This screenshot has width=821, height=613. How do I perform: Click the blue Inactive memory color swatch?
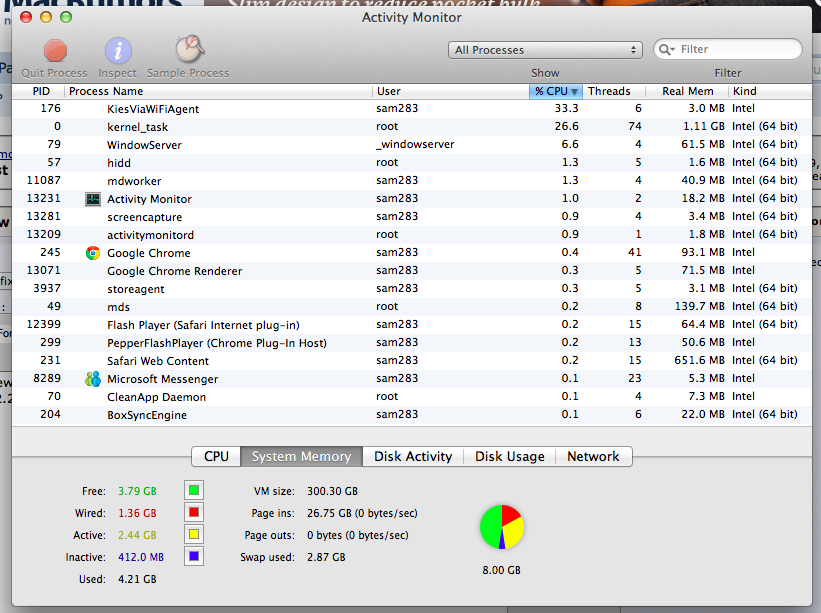194,556
